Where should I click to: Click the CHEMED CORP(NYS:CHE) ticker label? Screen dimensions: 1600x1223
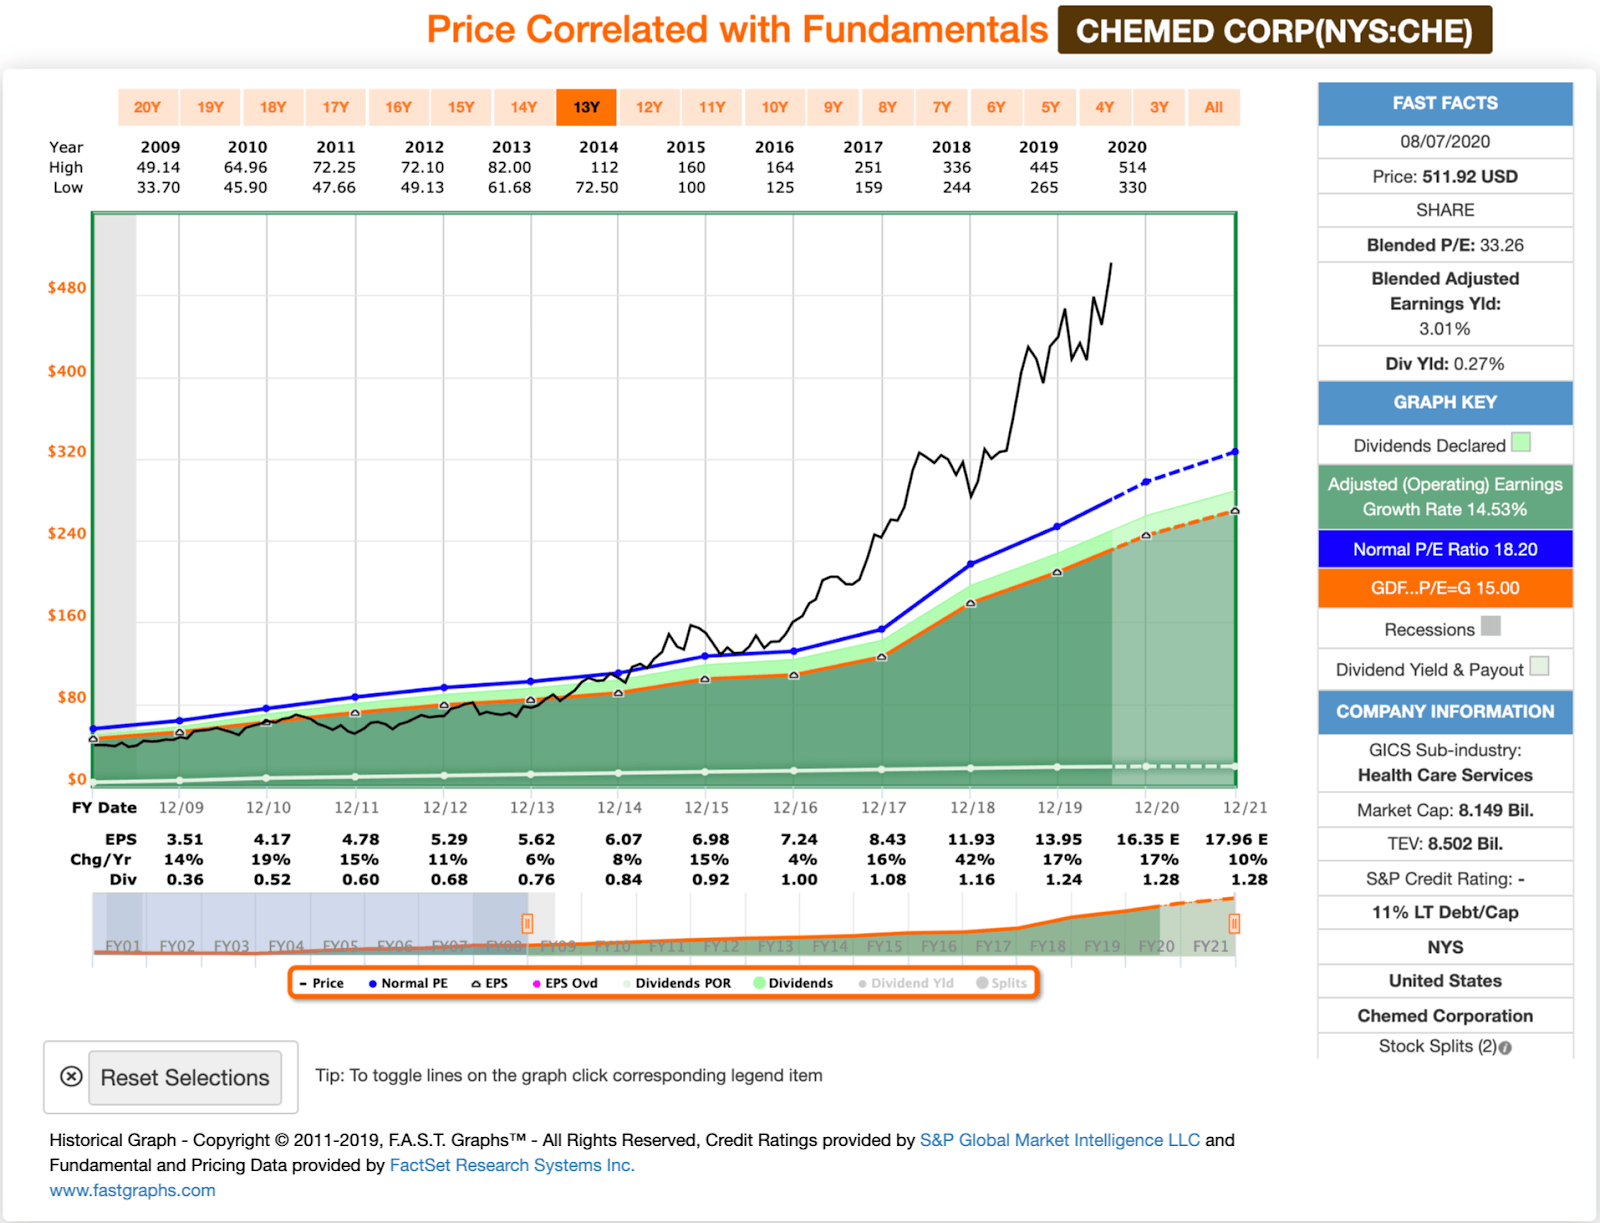point(1275,30)
